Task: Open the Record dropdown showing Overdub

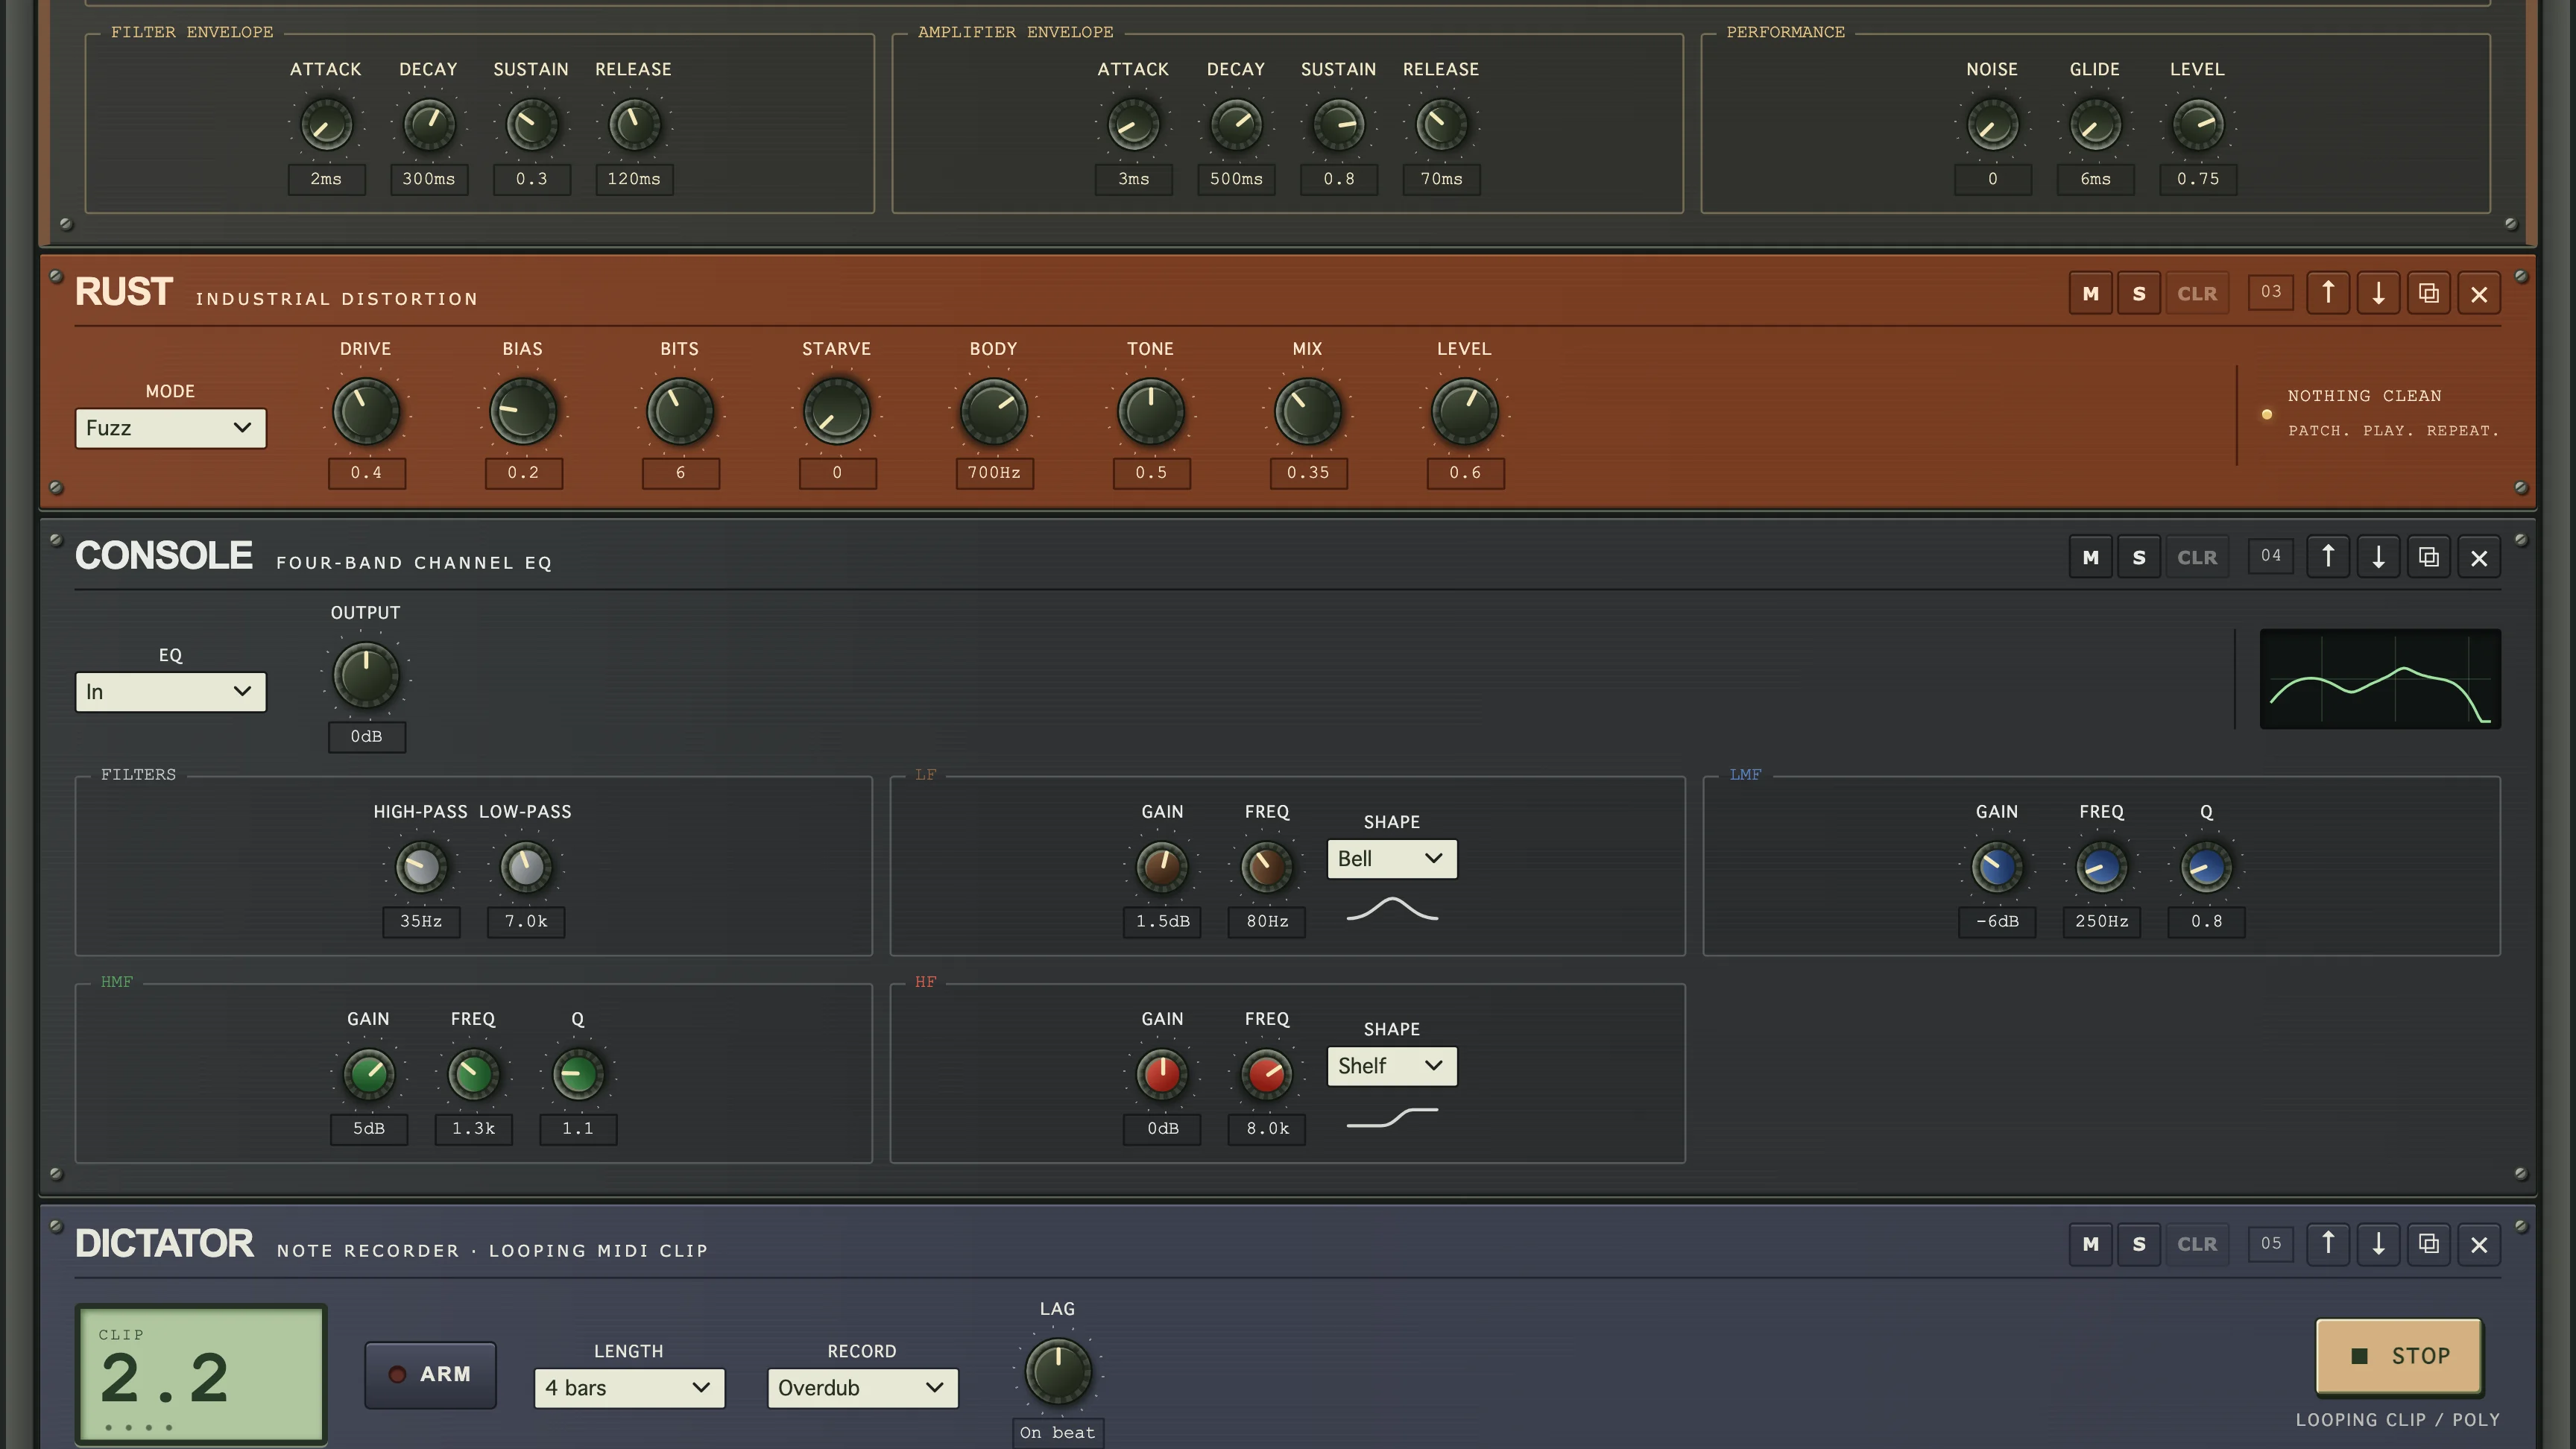Action: coord(862,1388)
